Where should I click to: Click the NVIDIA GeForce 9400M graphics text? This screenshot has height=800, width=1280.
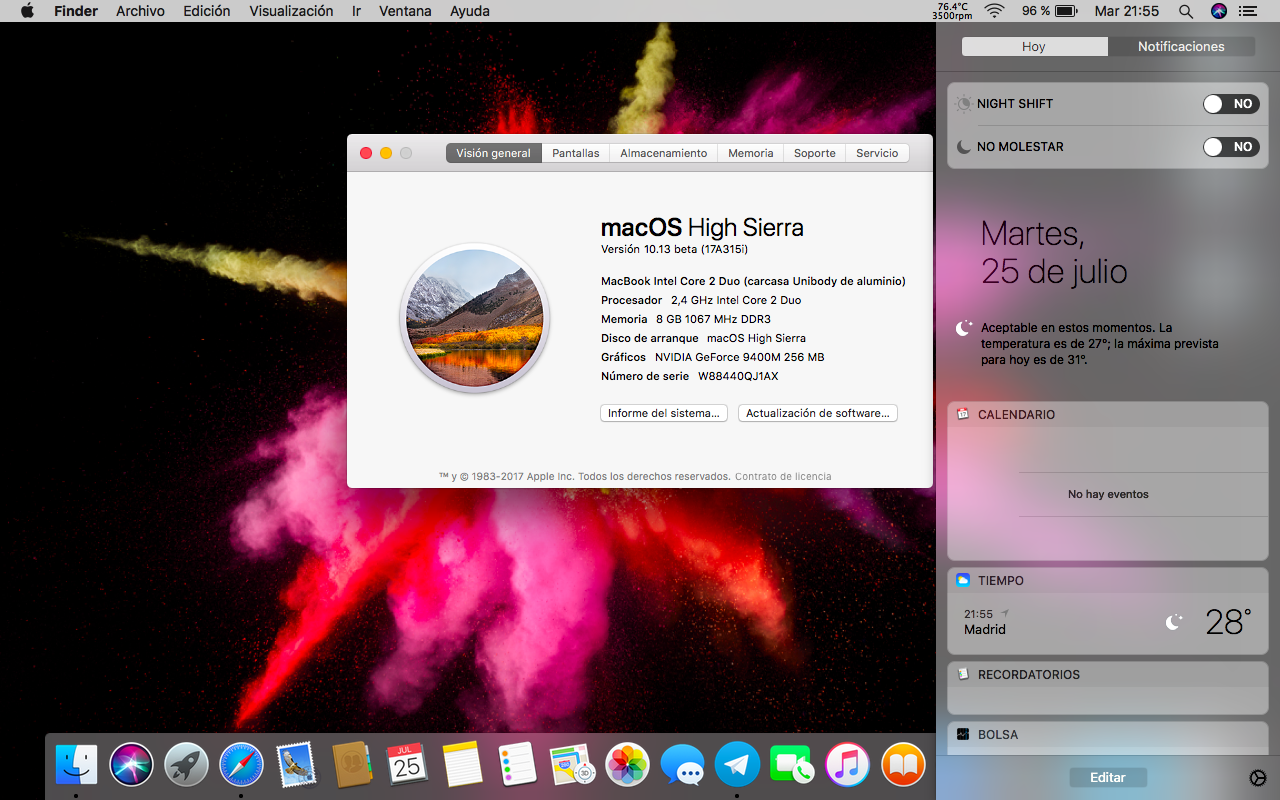(740, 357)
